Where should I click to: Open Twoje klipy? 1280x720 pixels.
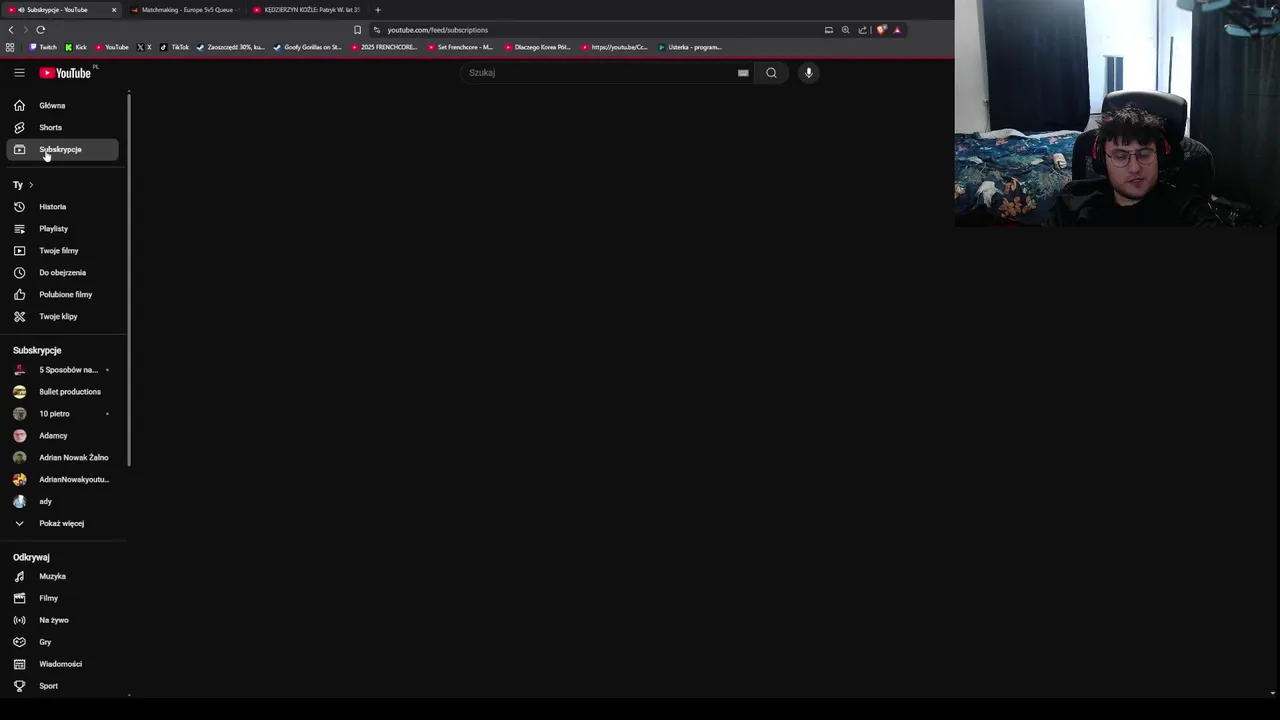pyautogui.click(x=62, y=317)
